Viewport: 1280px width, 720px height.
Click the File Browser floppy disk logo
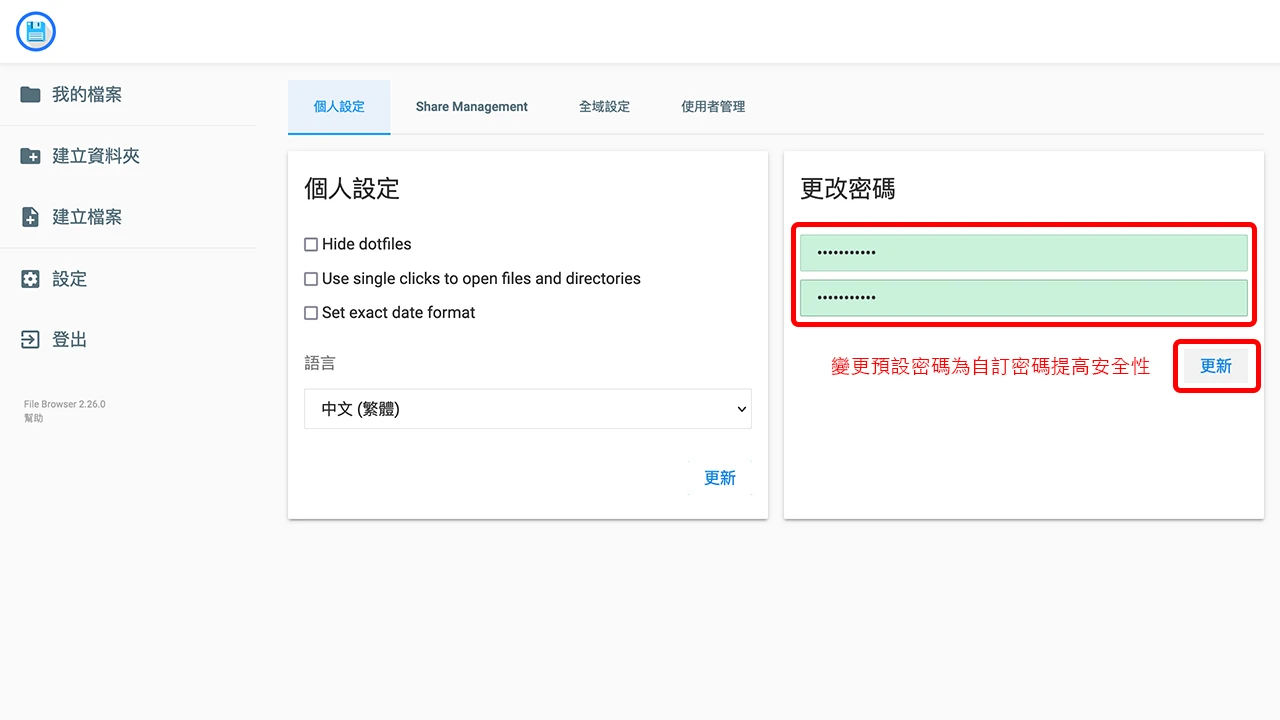point(35,31)
